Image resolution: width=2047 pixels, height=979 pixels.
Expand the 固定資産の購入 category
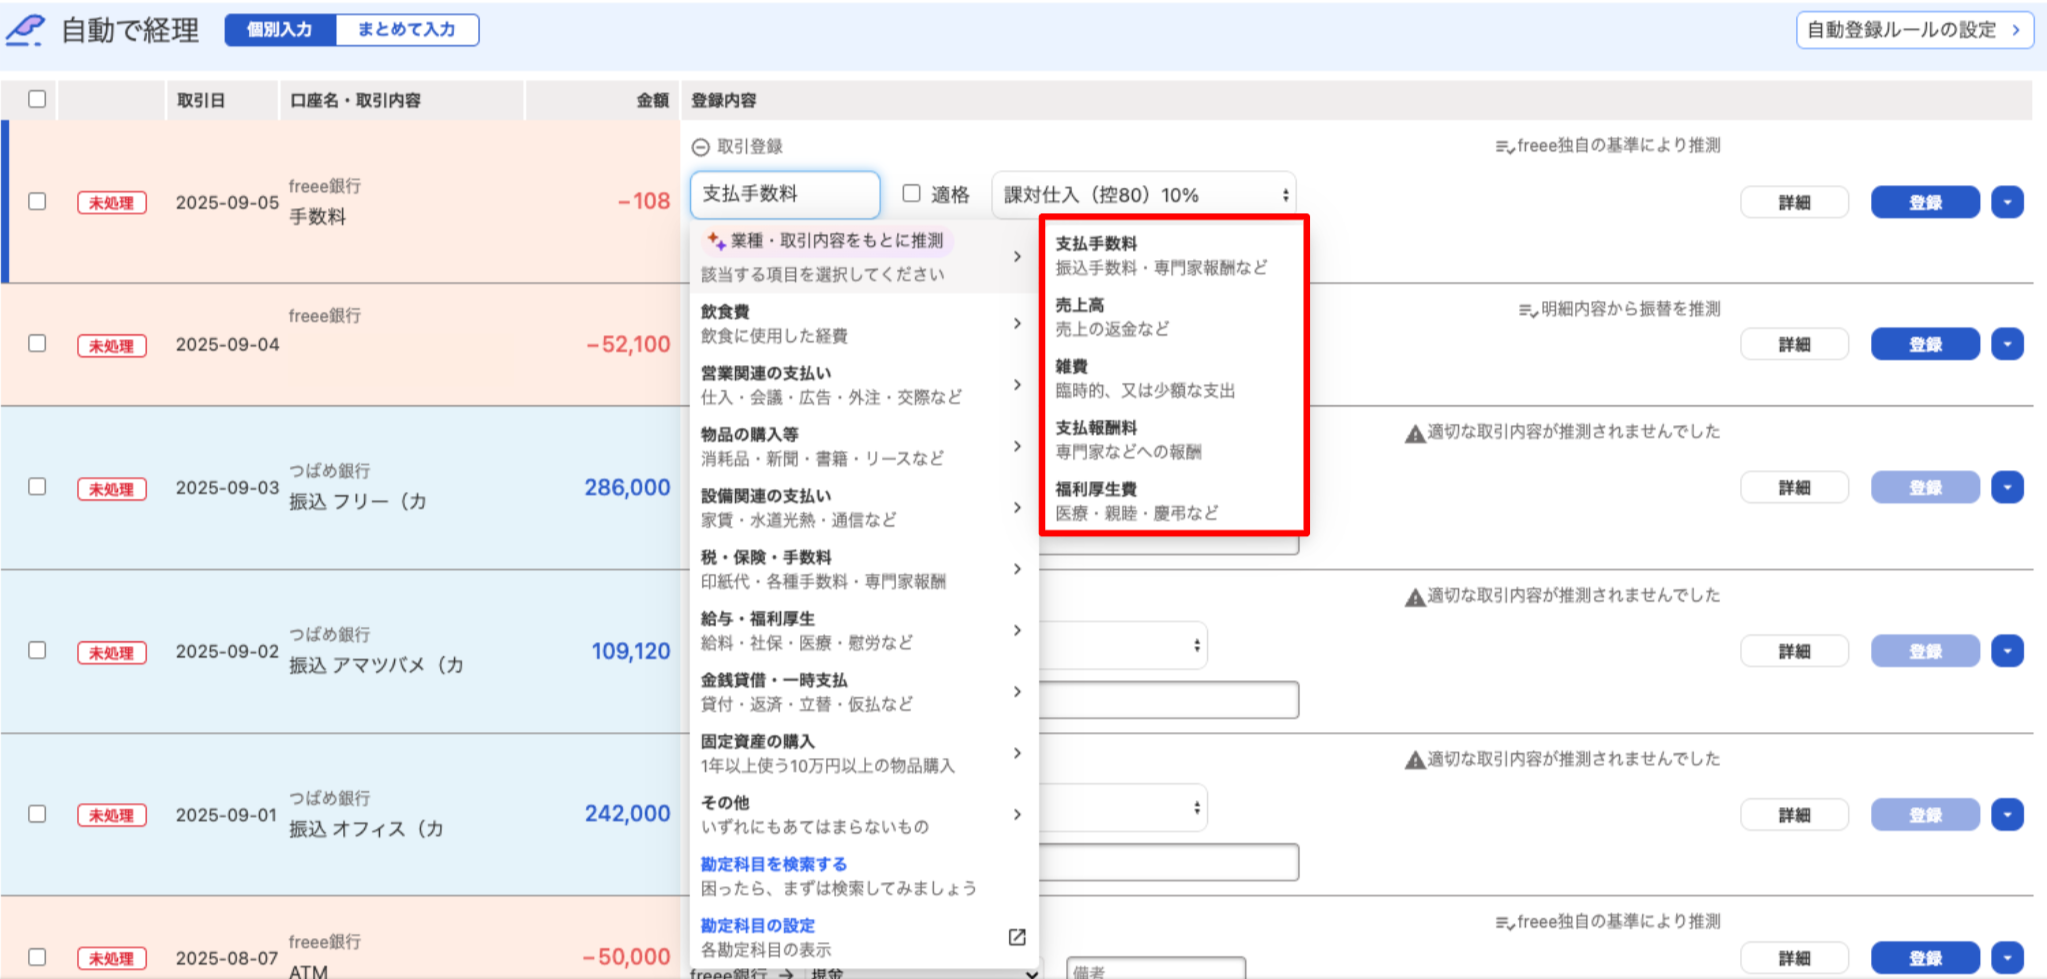point(862,753)
